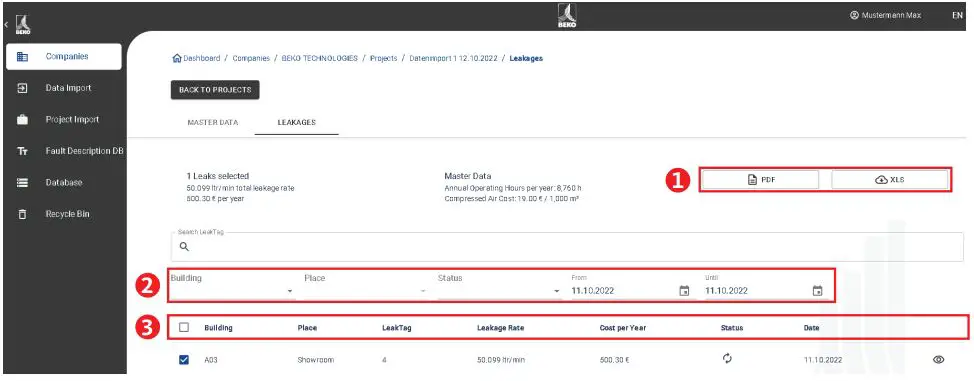Open Database in the sidebar
Viewport: 974px width, 381px height.
(x=63, y=183)
